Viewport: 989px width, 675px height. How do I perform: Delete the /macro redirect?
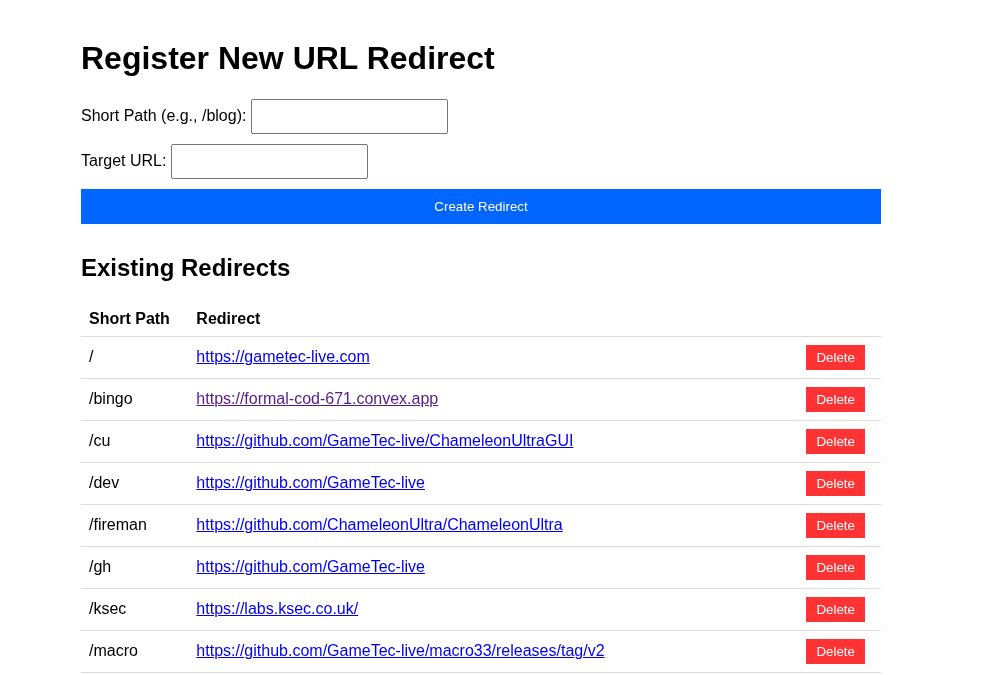coord(835,652)
